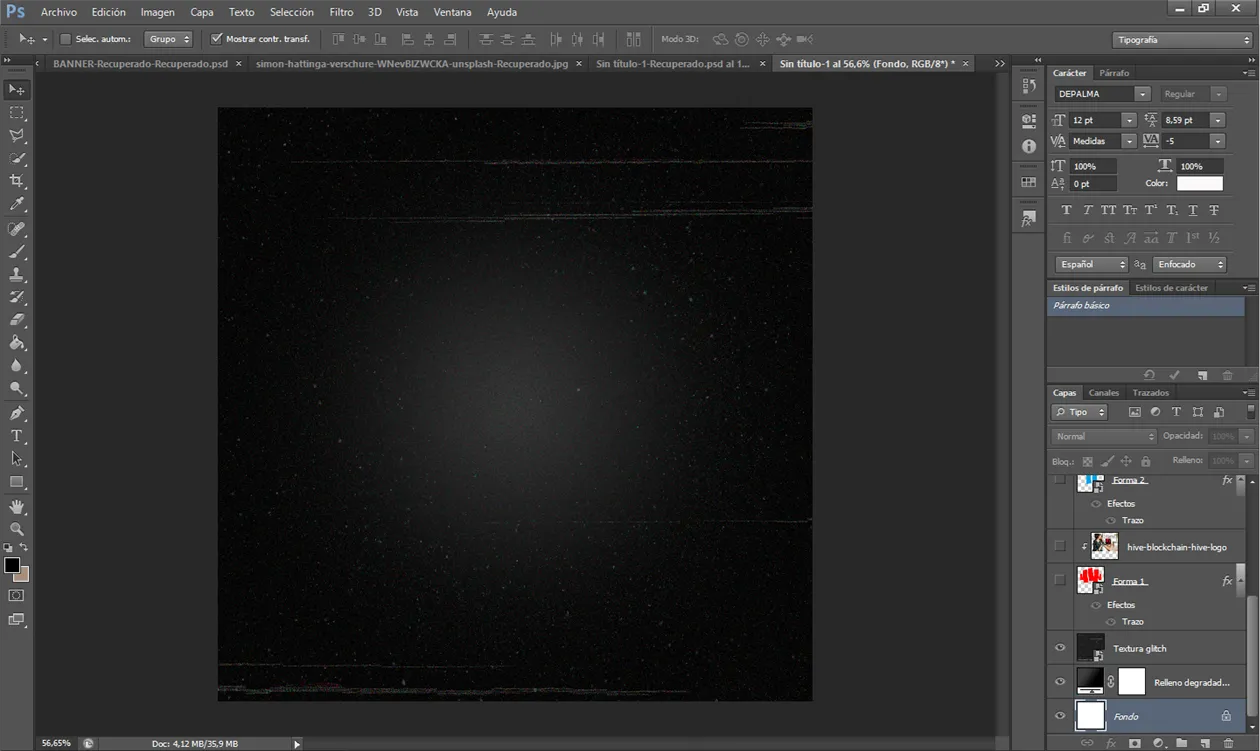The image size is (1260, 751).
Task: Click the delete layer trash icon
Action: pyautogui.click(x=1228, y=743)
